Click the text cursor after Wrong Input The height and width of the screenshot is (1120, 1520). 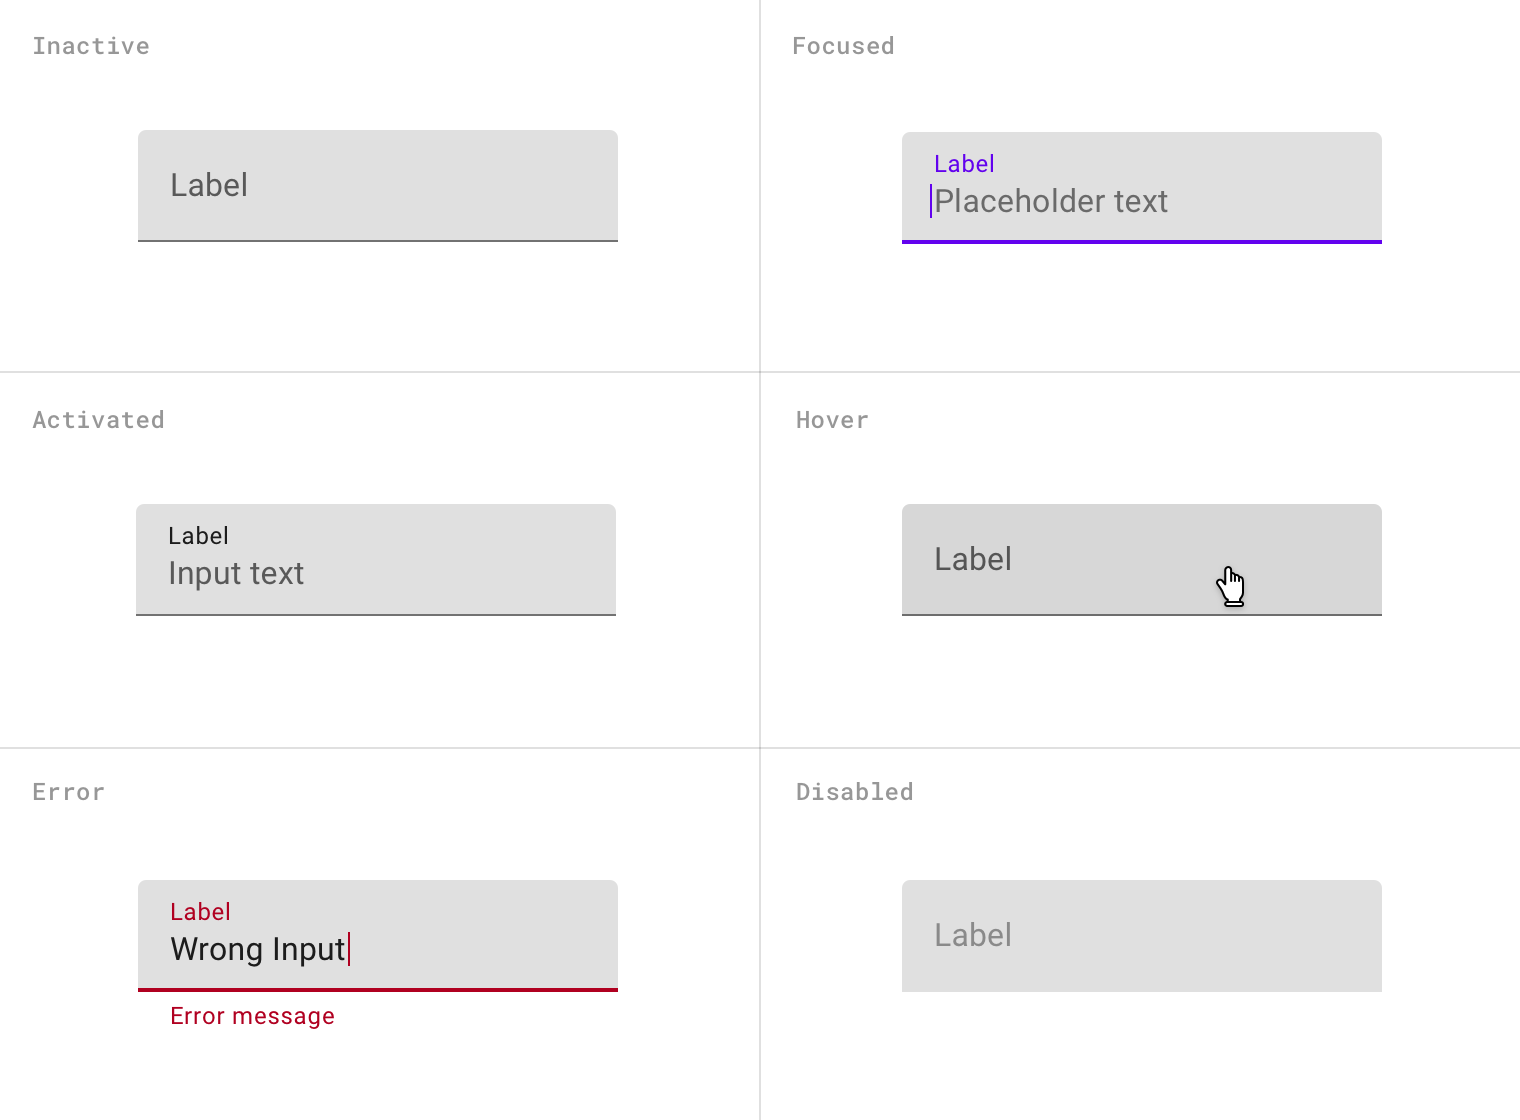point(349,949)
